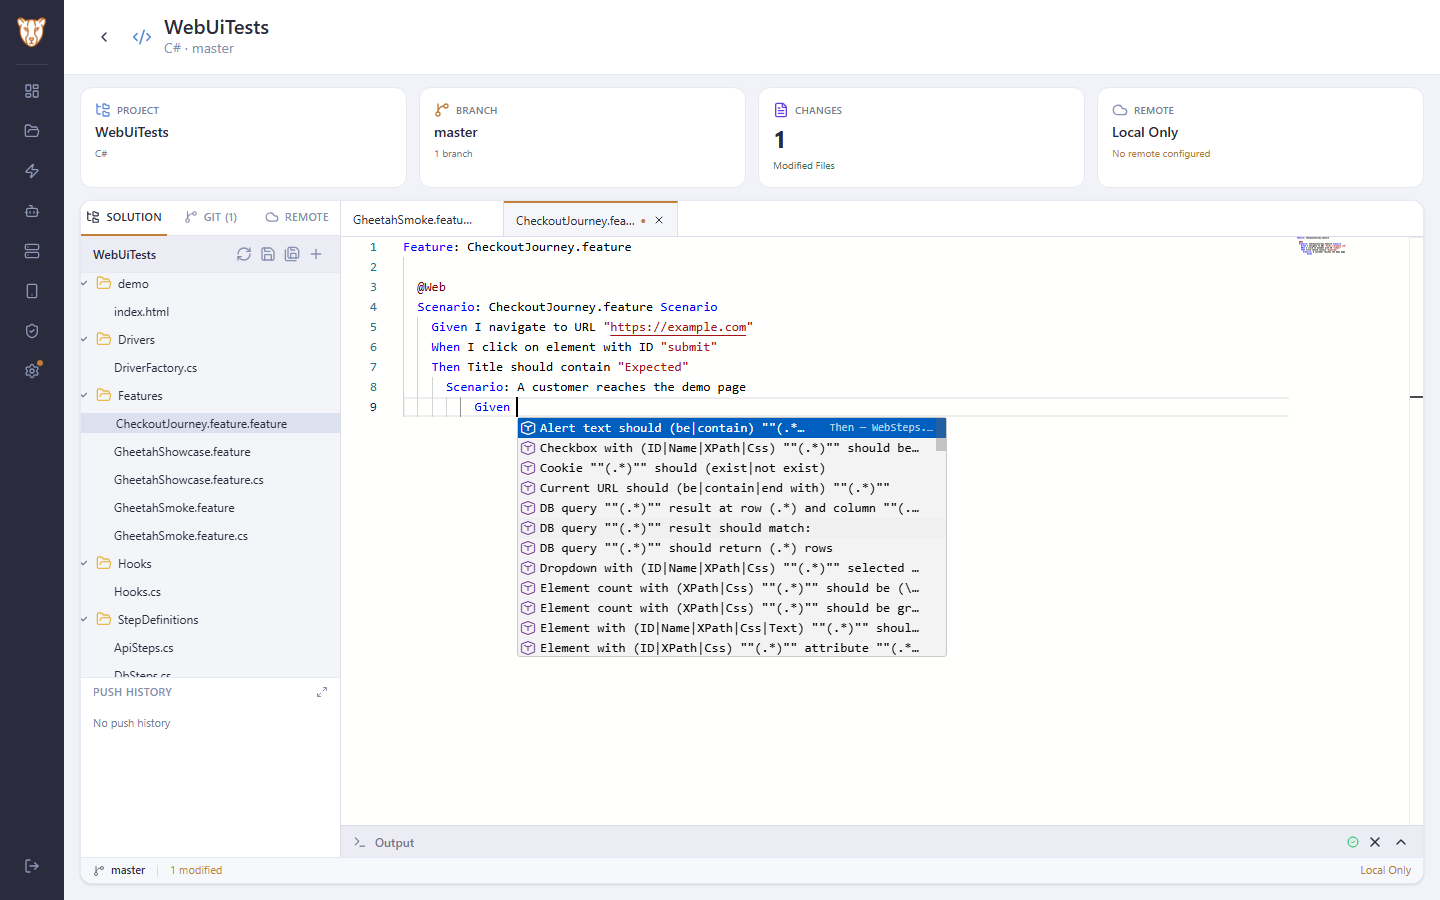The image size is (1440, 900).
Task: Click the logout icon at sidebar bottom
Action: coord(32,866)
